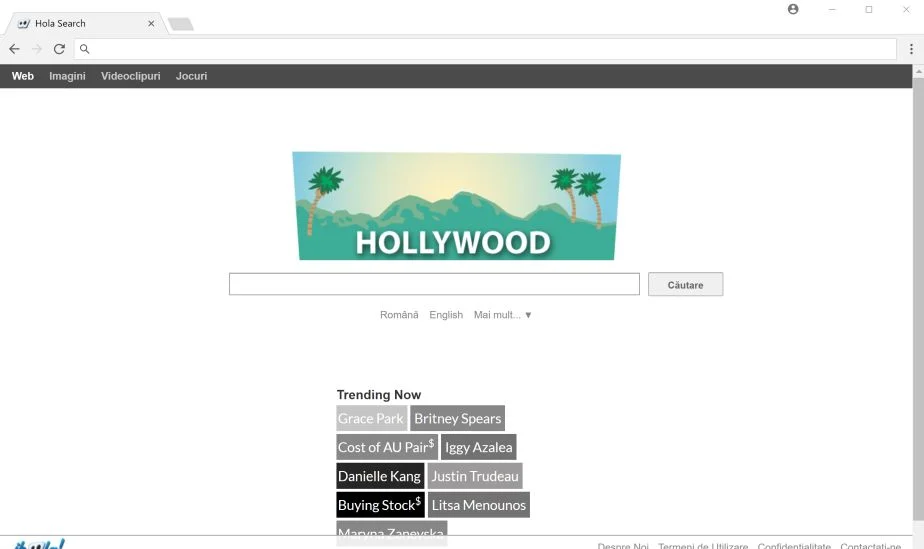924x549 pixels.
Task: Open trending topic Grace Park
Action: click(x=371, y=418)
